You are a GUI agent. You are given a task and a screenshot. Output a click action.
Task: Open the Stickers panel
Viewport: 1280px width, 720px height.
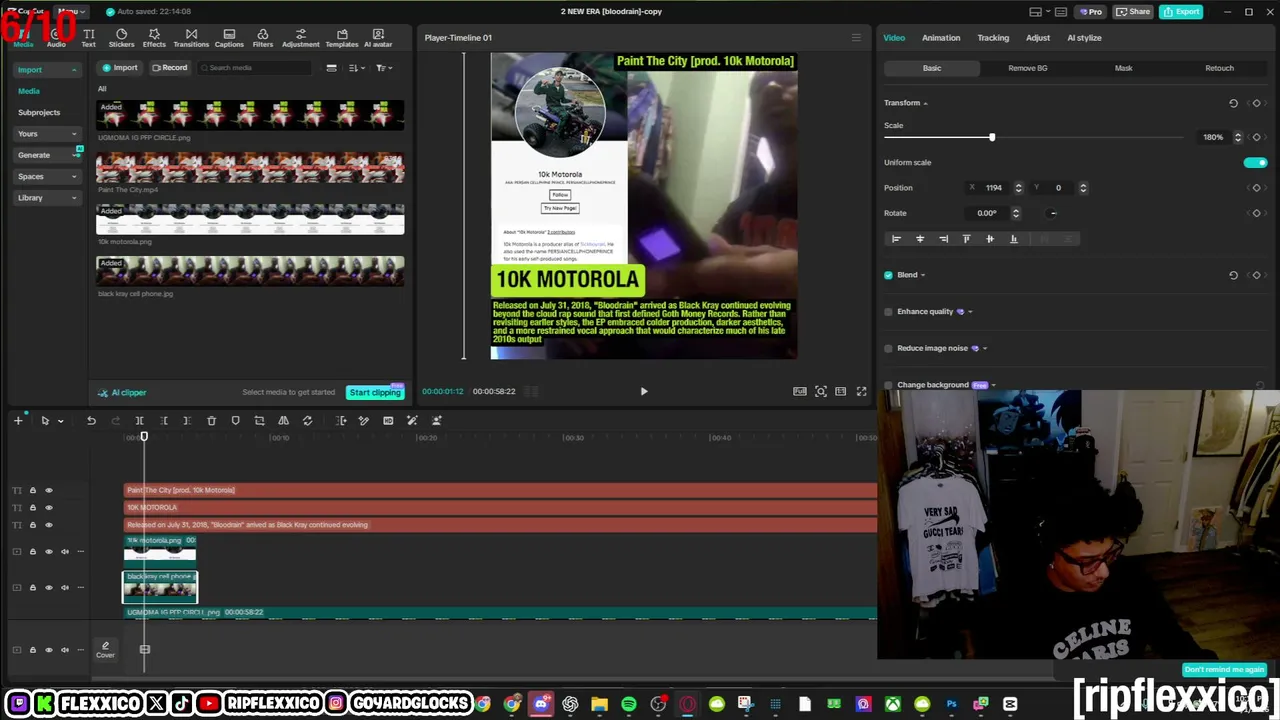coord(121,38)
